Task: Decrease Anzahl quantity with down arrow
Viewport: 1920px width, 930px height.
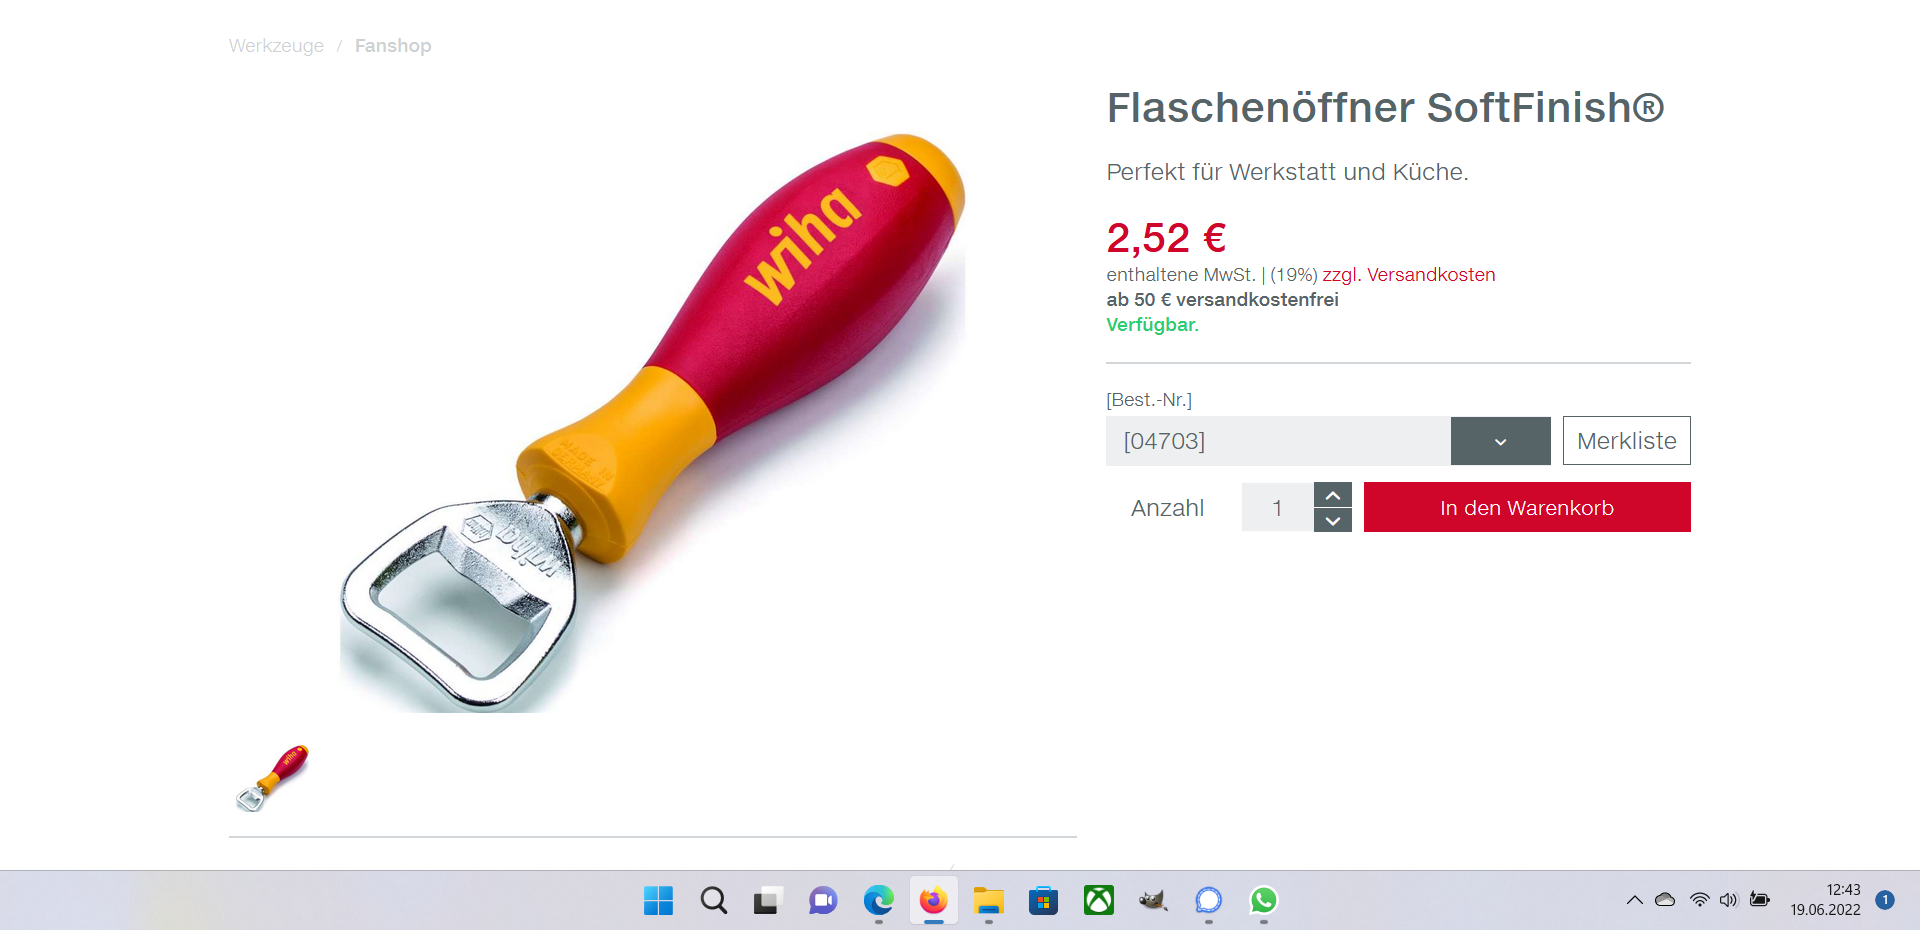Action: click(x=1332, y=520)
